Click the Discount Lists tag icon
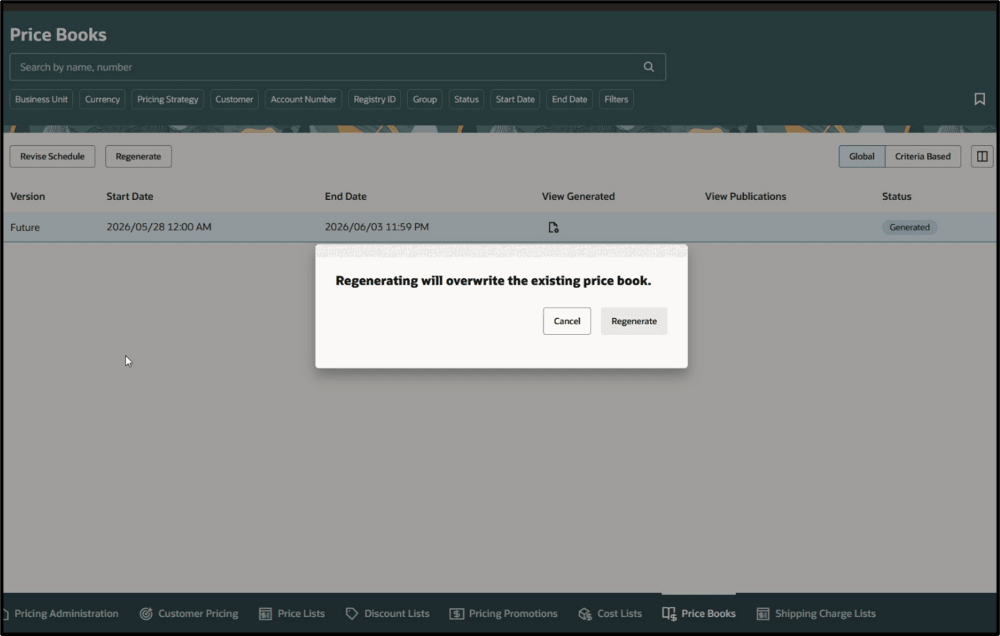The width and height of the screenshot is (1000, 636). [351, 614]
